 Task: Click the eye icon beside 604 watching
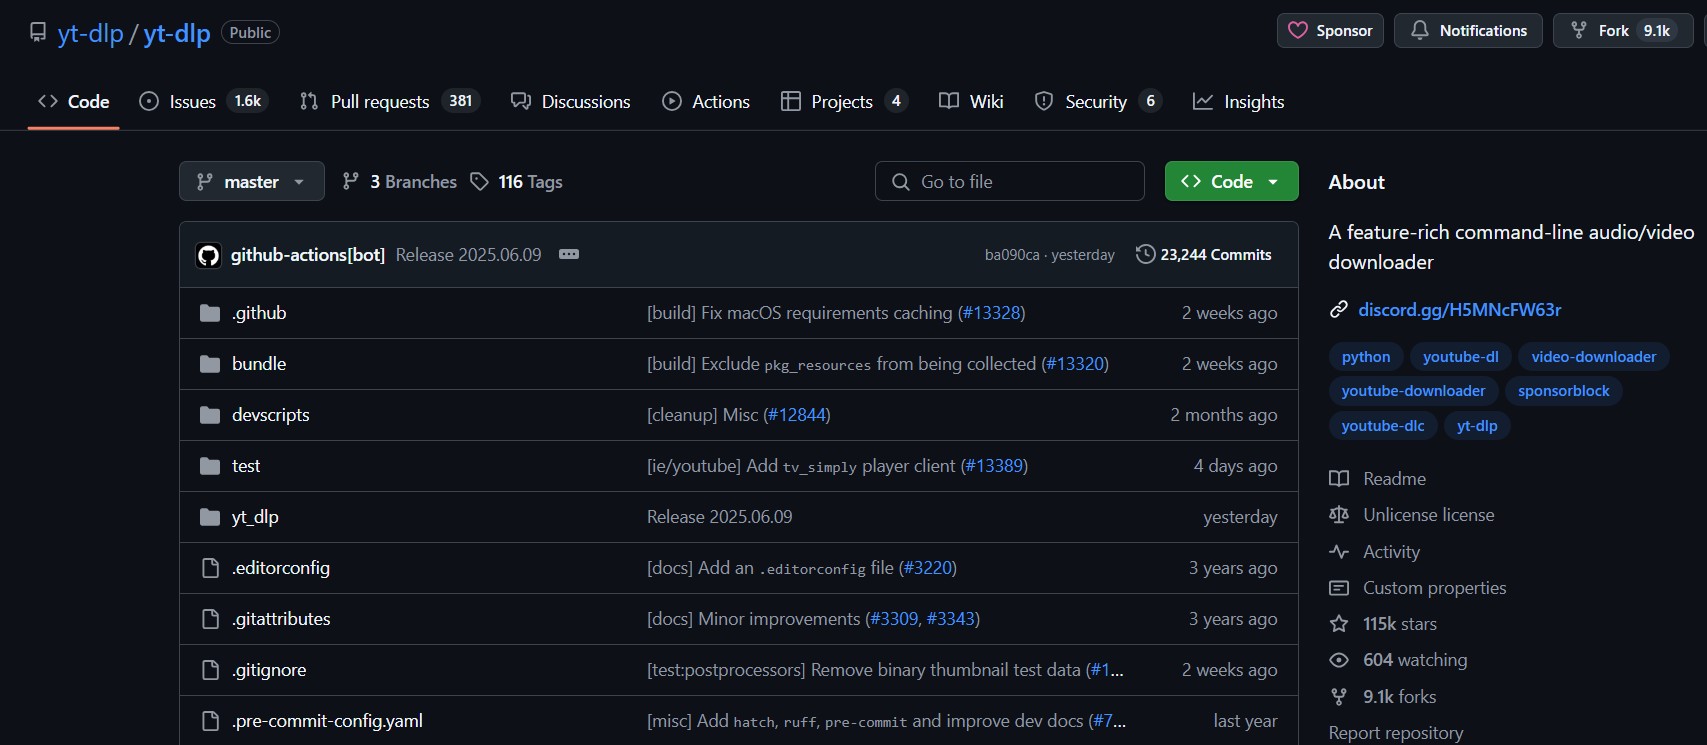point(1339,660)
